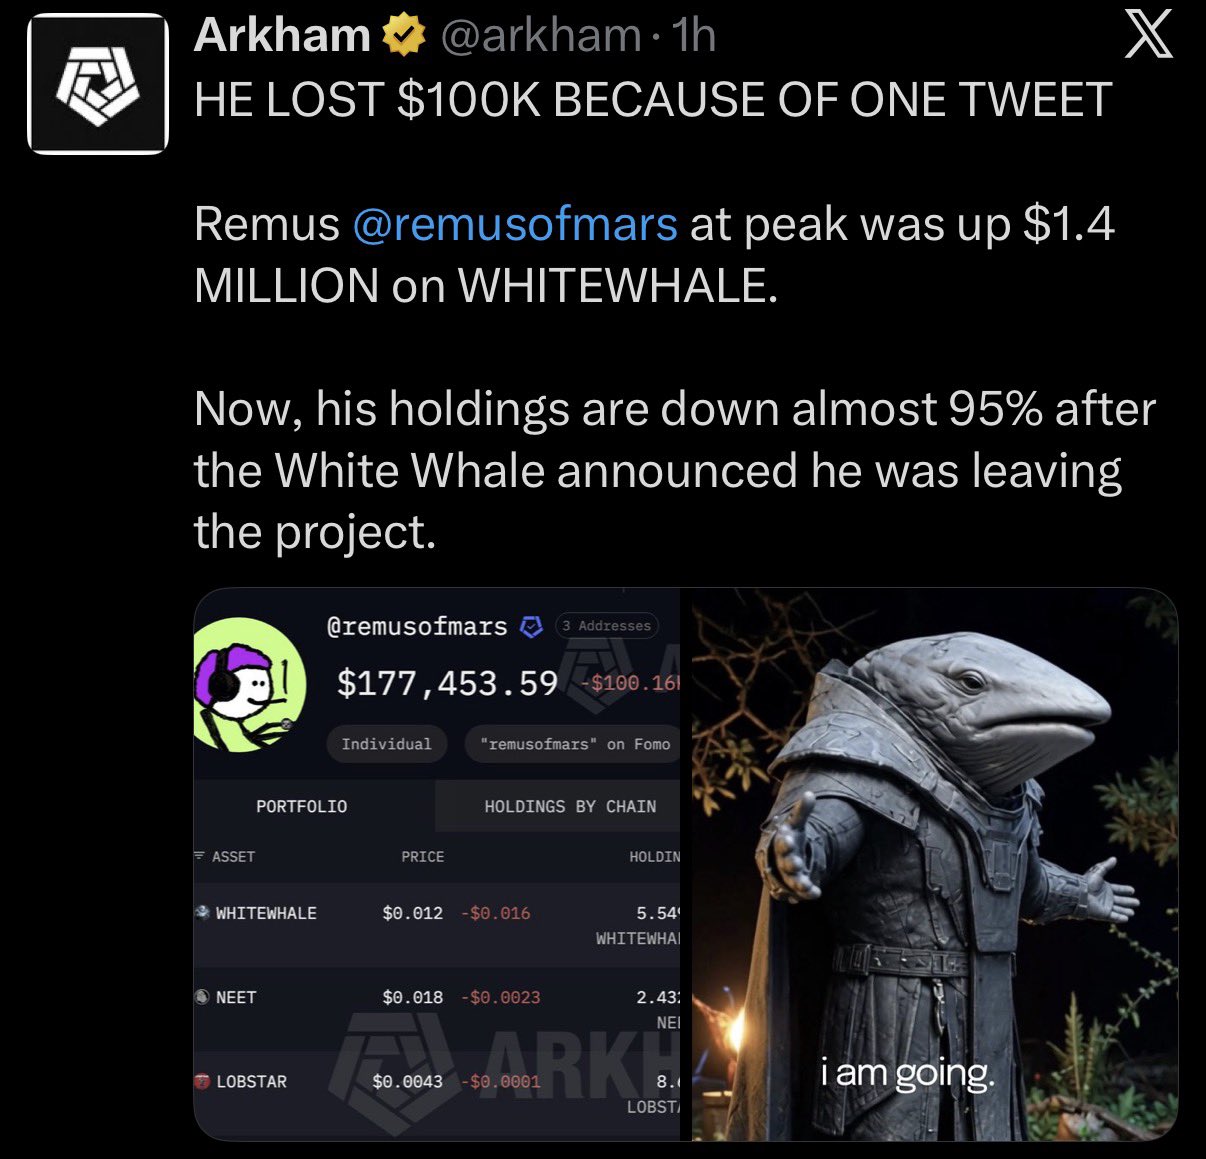Click the Individual tag
1206x1159 pixels.
click(x=386, y=744)
